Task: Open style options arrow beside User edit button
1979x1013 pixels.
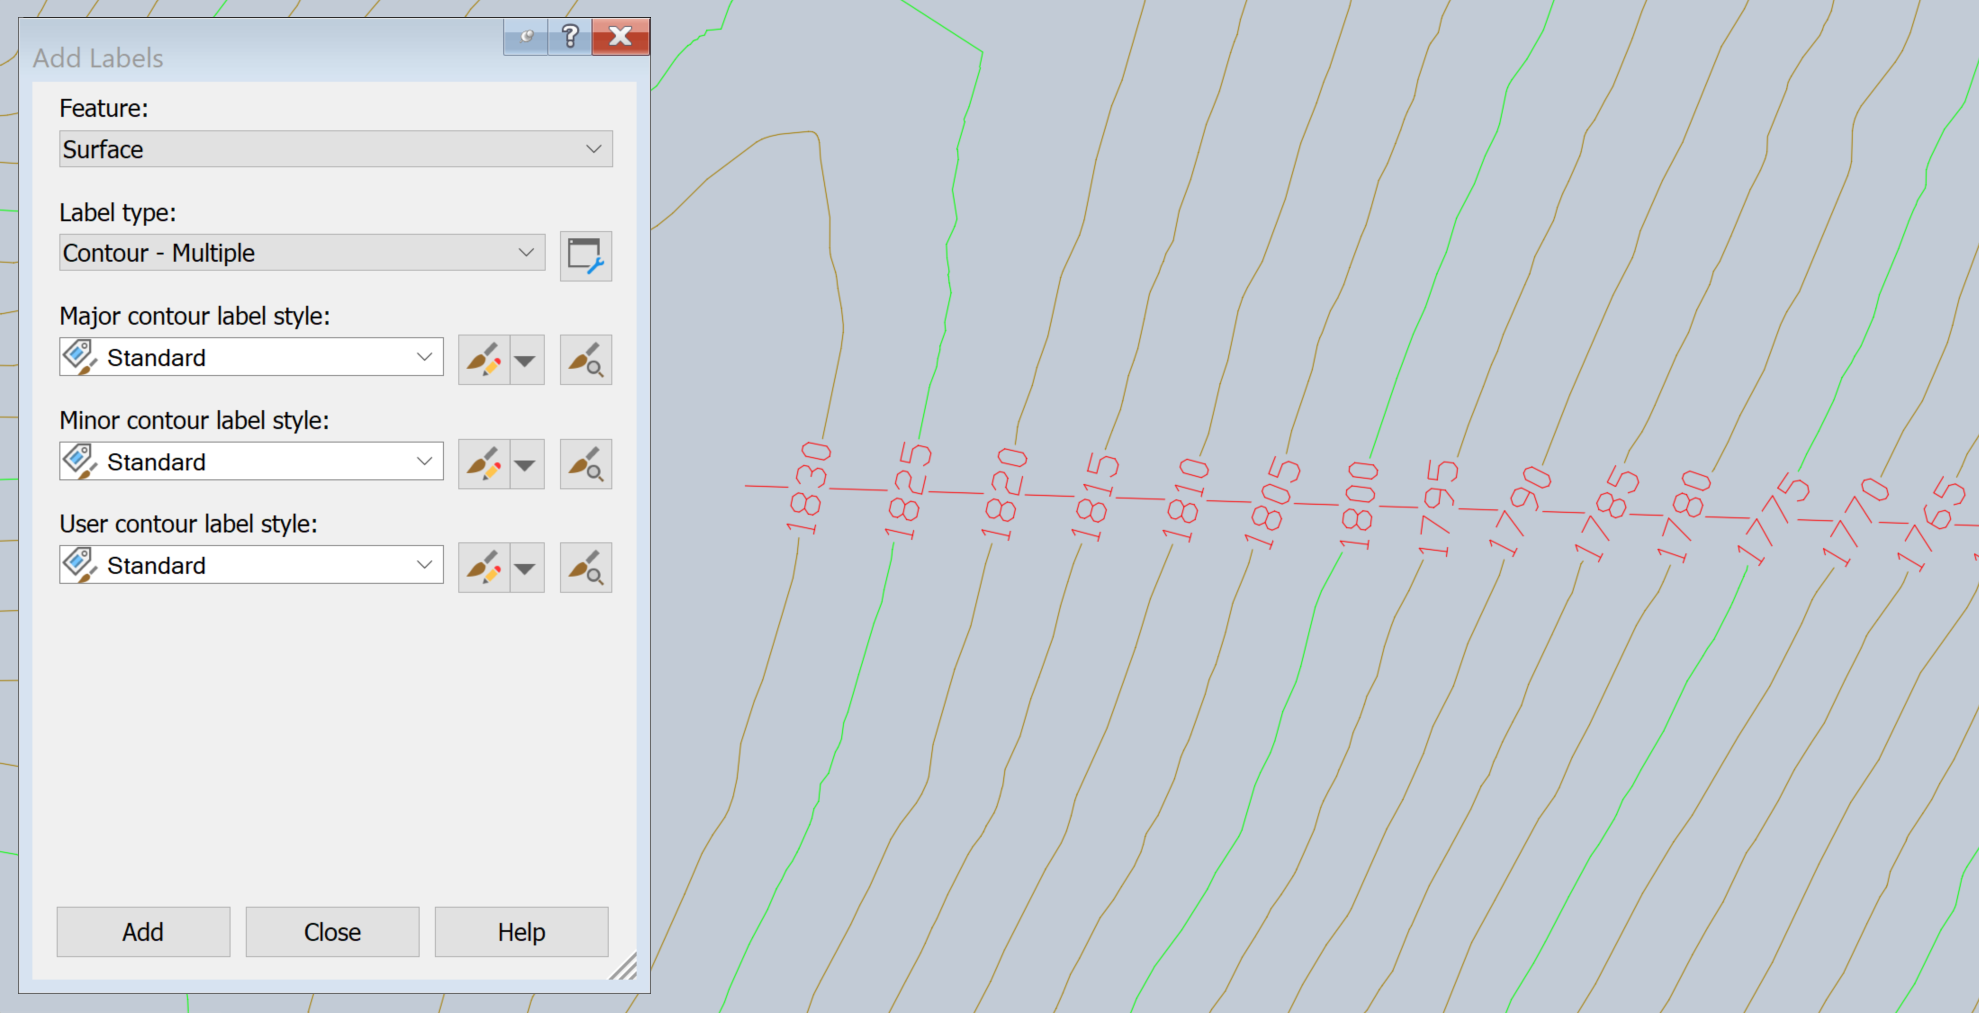Action: coord(527,566)
